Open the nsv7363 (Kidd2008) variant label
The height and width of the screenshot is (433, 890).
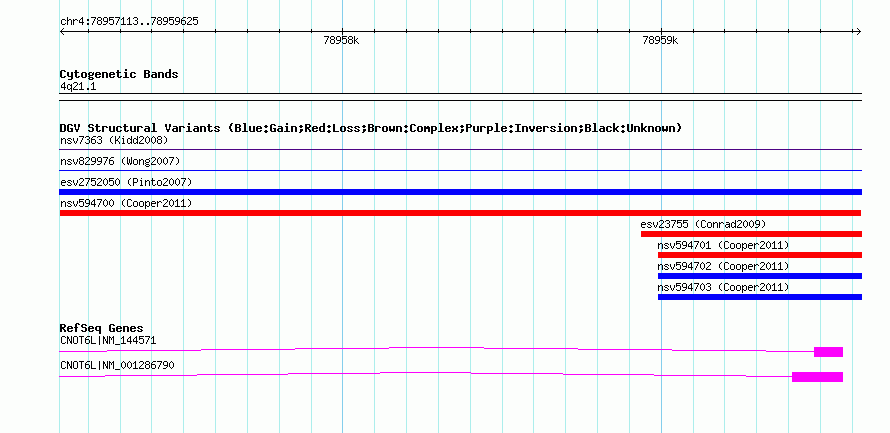click(x=114, y=140)
